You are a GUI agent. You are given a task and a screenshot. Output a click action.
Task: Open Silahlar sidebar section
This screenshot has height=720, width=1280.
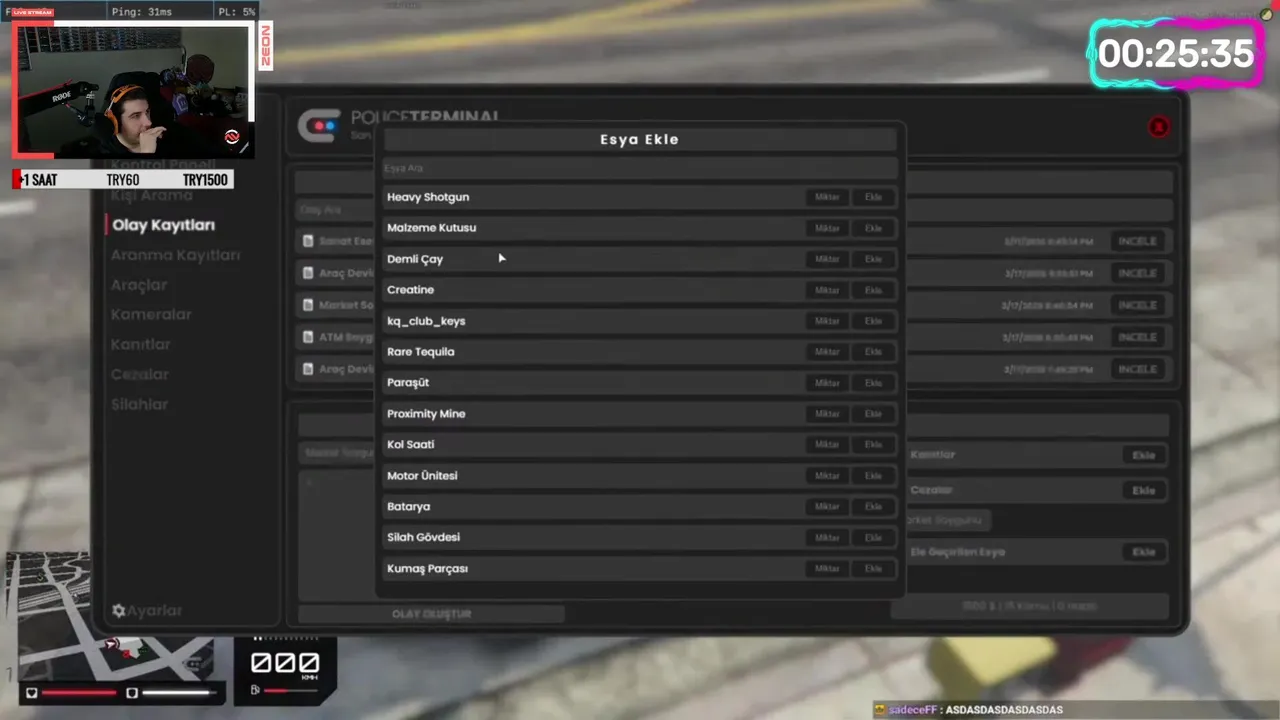pyautogui.click(x=139, y=405)
